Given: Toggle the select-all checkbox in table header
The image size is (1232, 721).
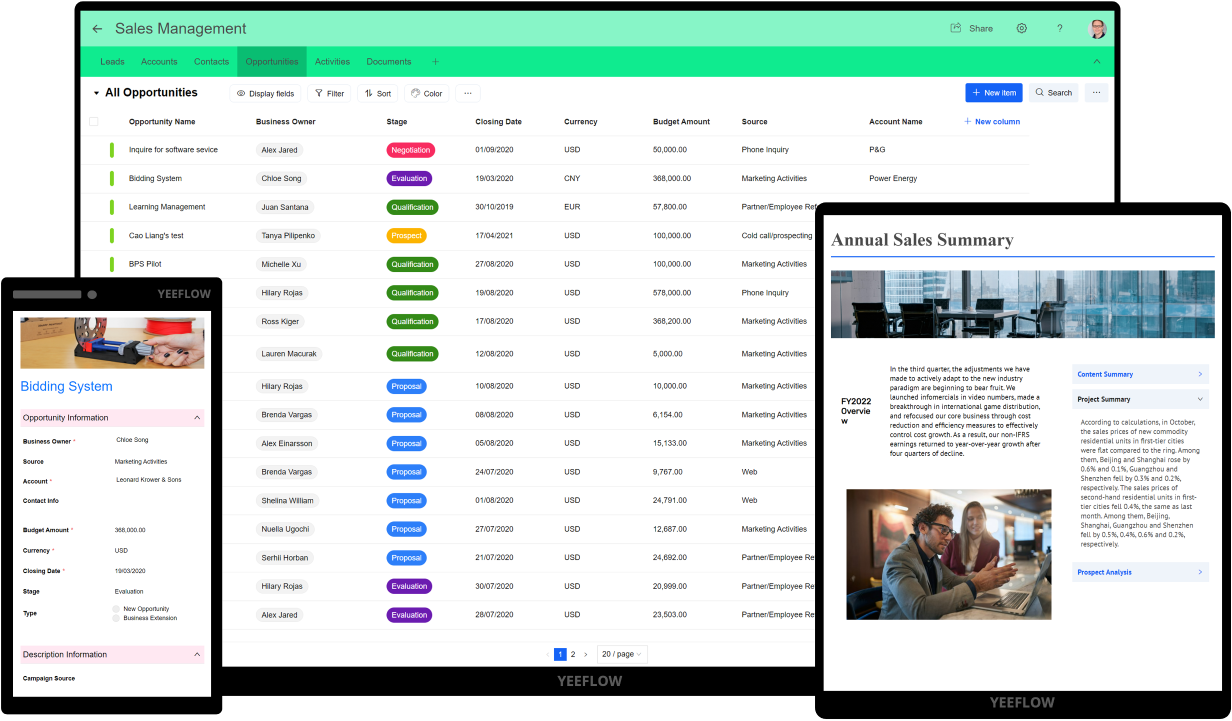Looking at the screenshot, I should tap(94, 122).
